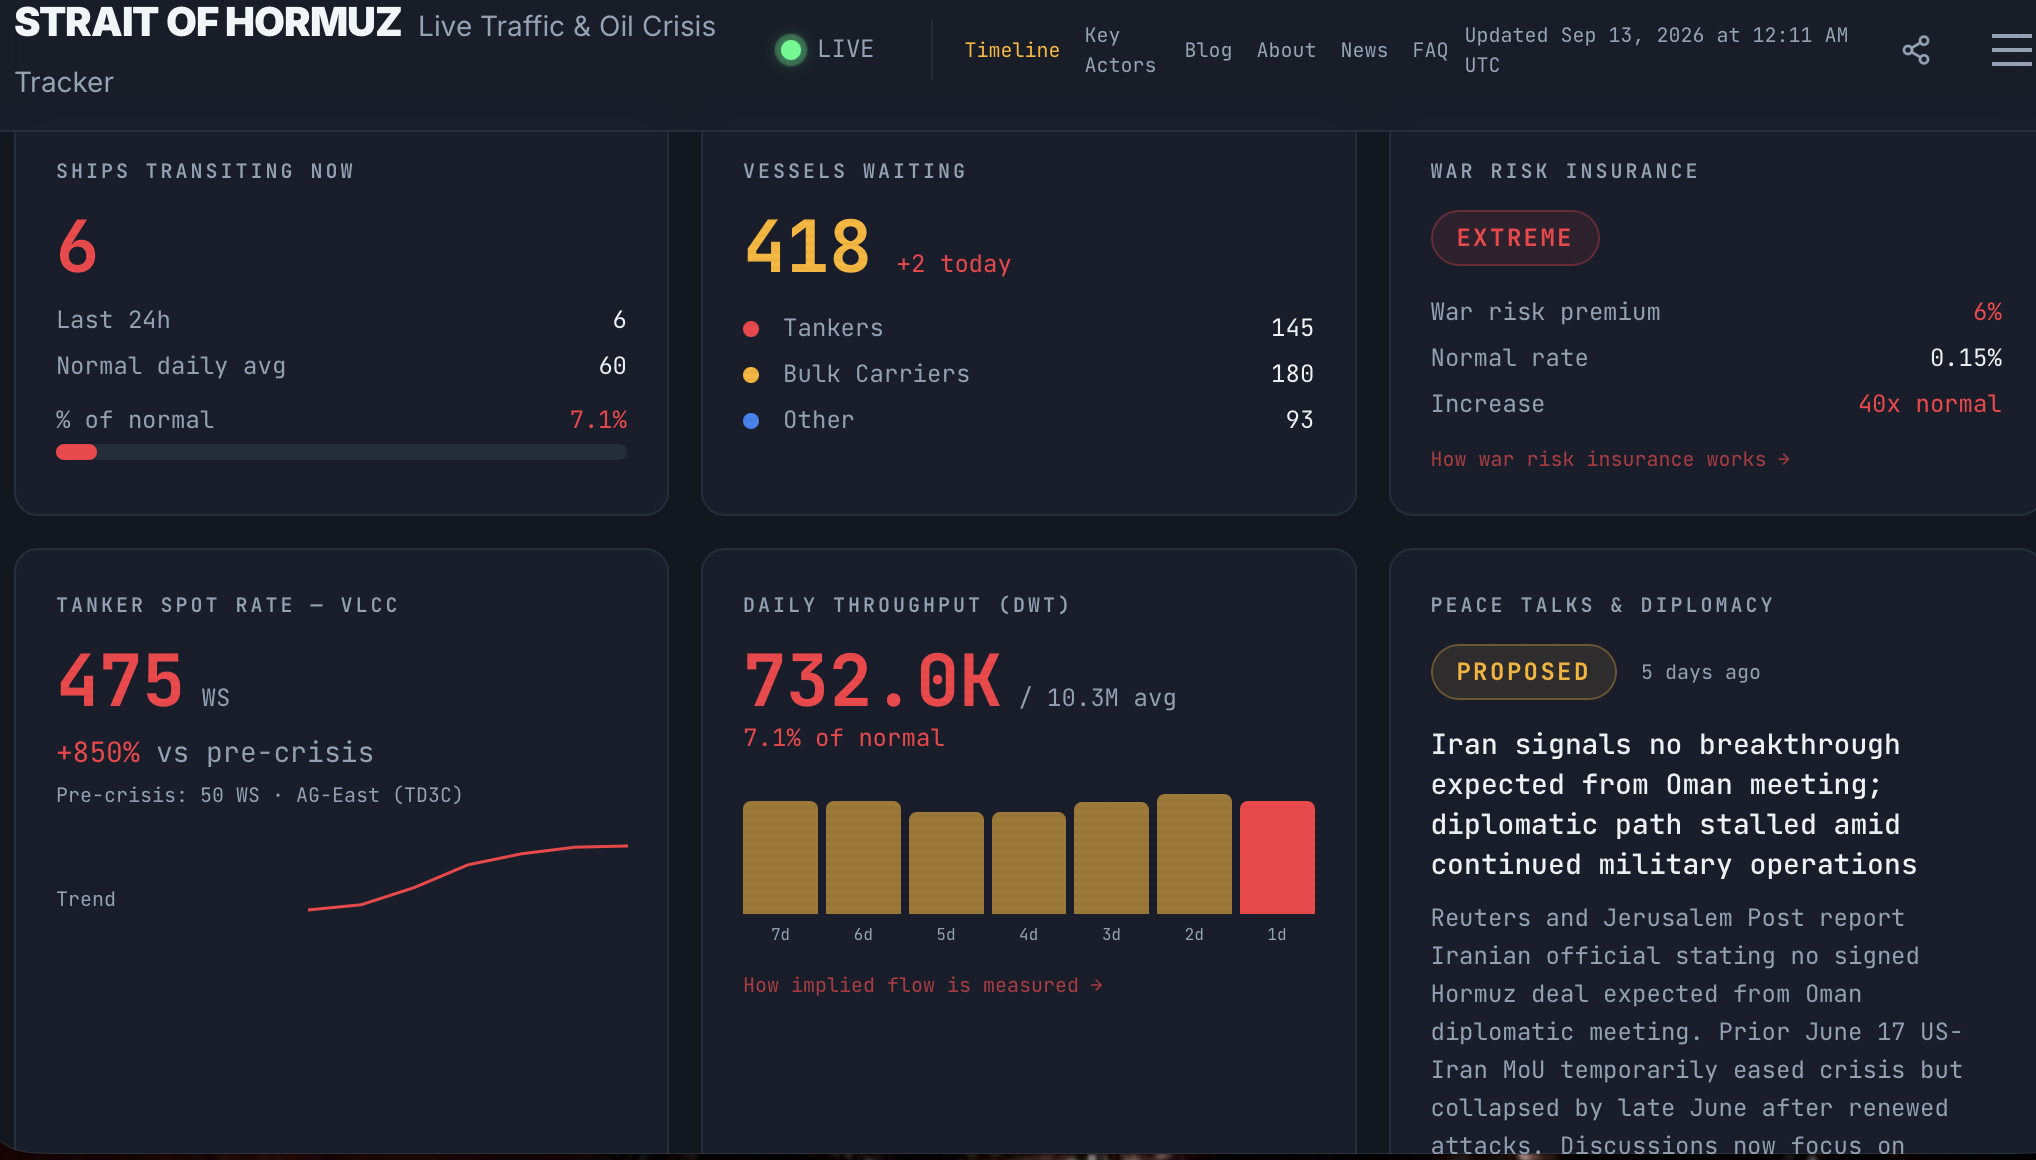Click the blue Other legend dot
This screenshot has width=2036, height=1160.
[x=751, y=421]
